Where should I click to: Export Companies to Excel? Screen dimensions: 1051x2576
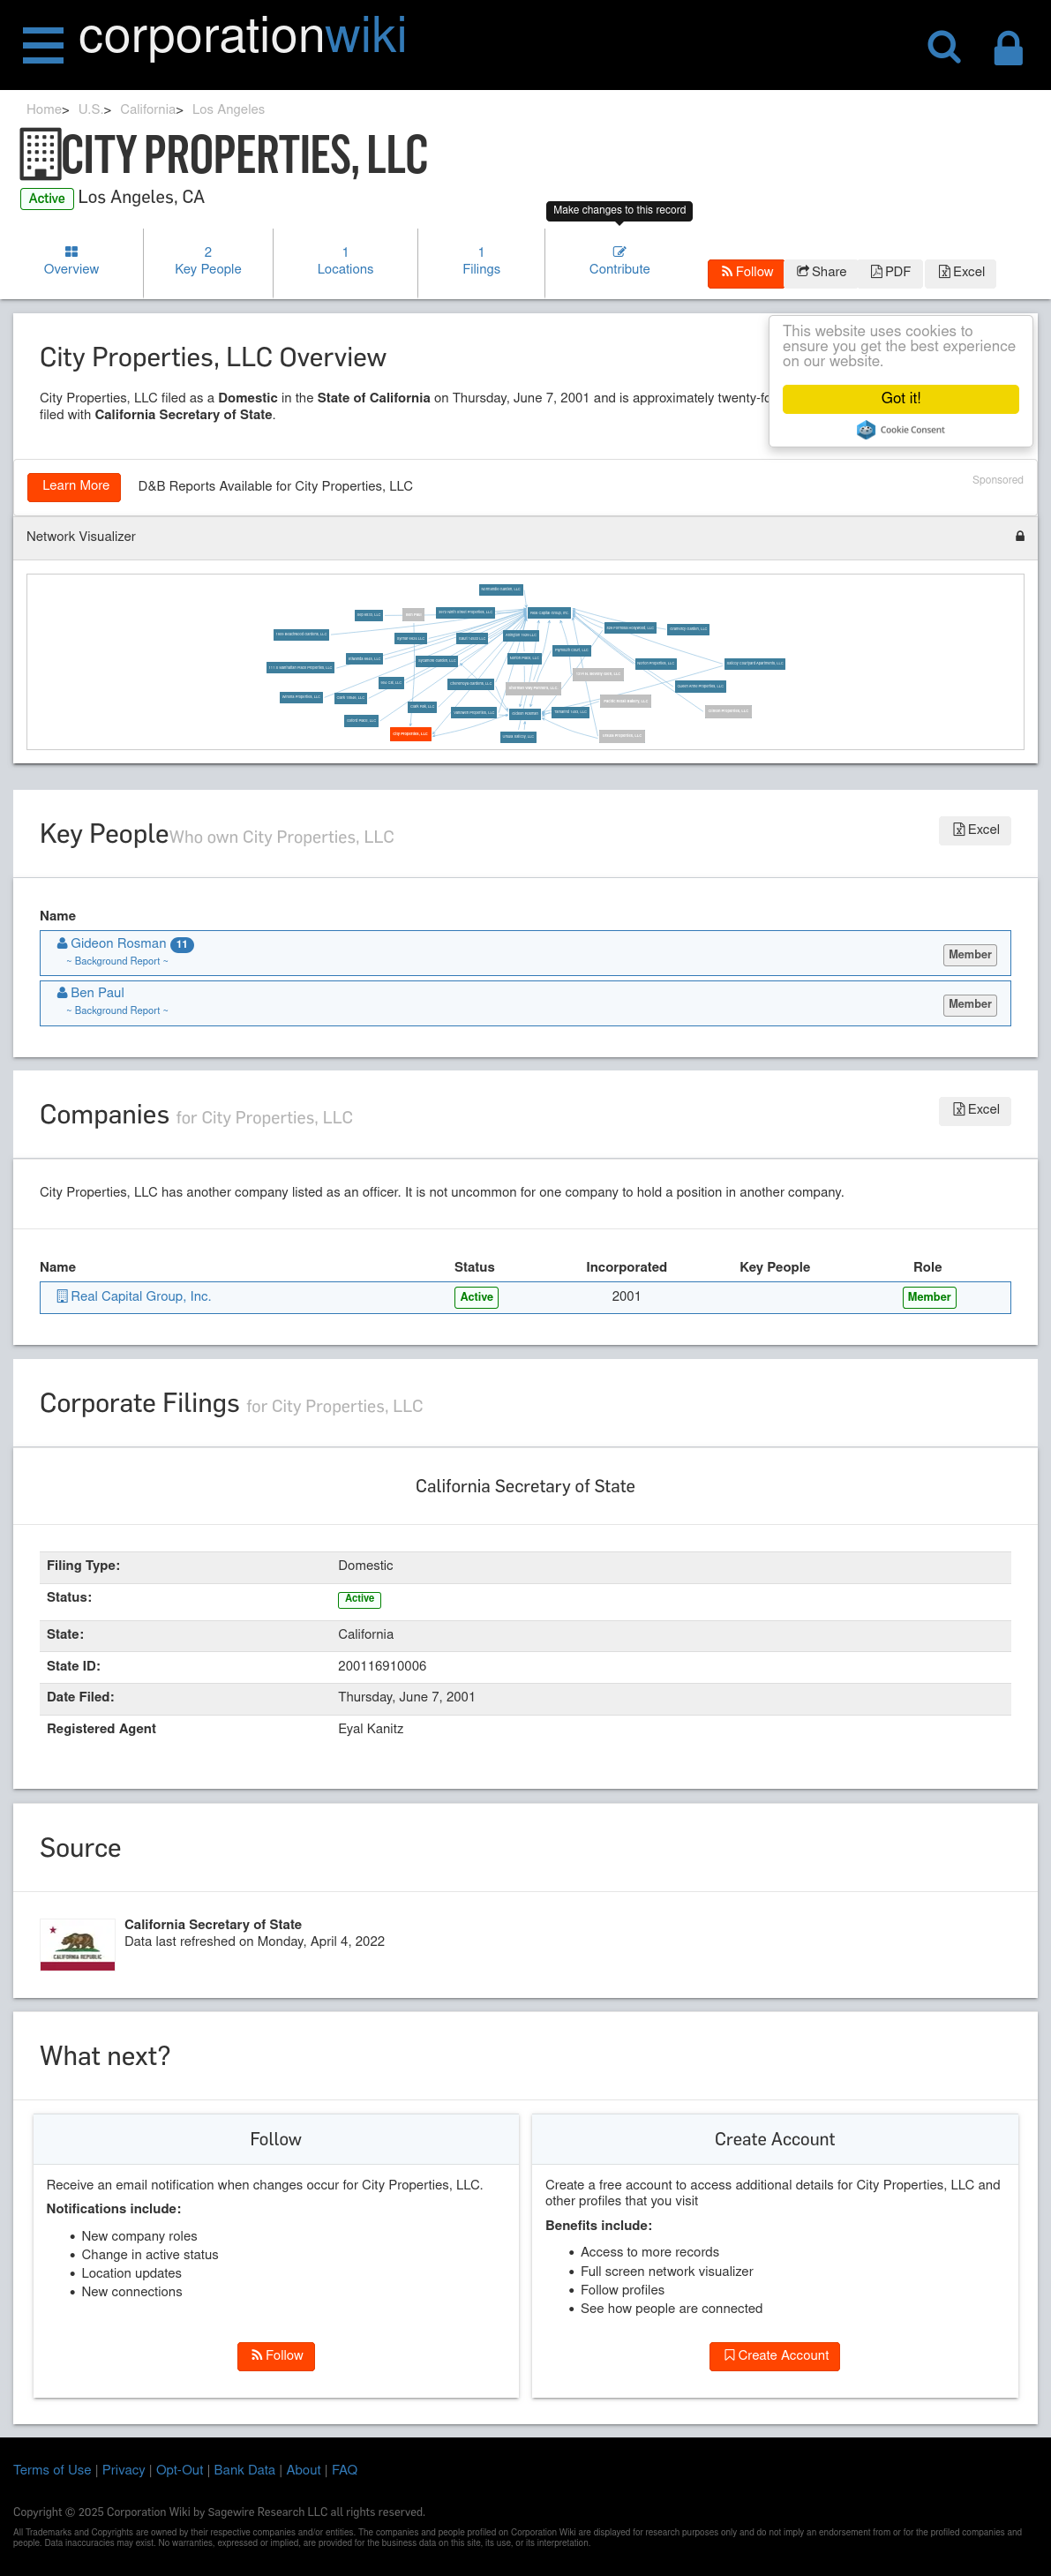[x=975, y=1111]
